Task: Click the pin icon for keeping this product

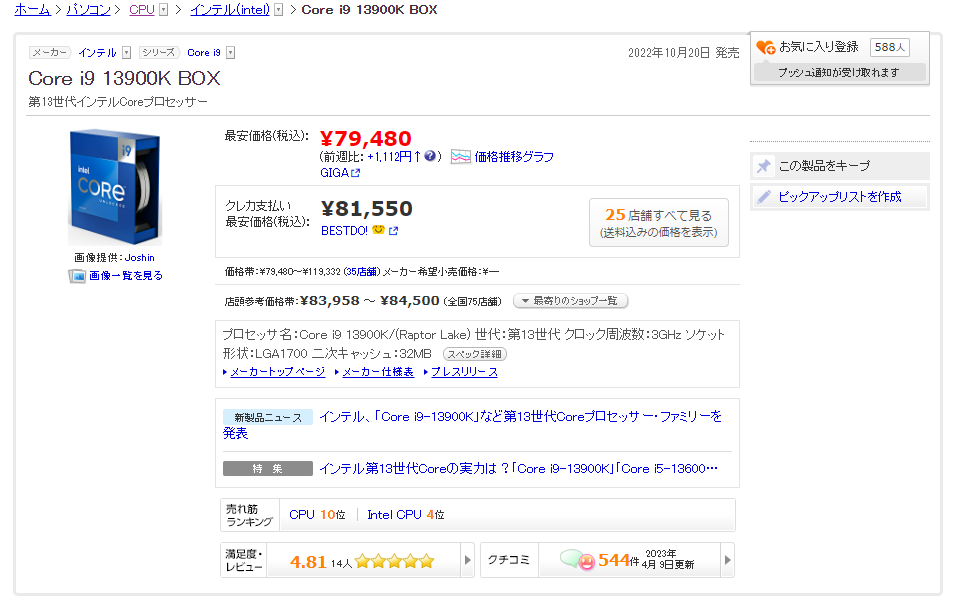Action: pyautogui.click(x=764, y=166)
